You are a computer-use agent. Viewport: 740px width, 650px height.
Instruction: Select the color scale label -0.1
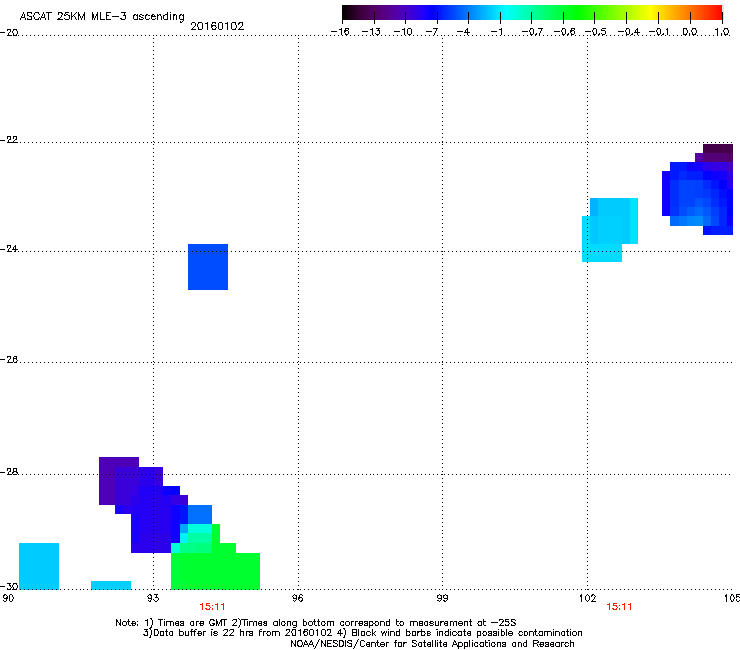coord(660,32)
